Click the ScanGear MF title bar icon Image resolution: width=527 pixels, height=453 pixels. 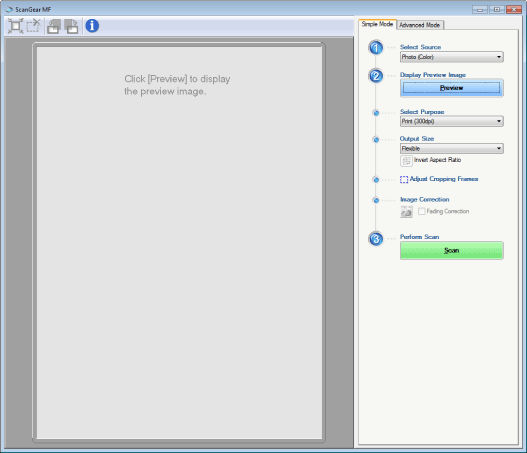tap(9, 9)
